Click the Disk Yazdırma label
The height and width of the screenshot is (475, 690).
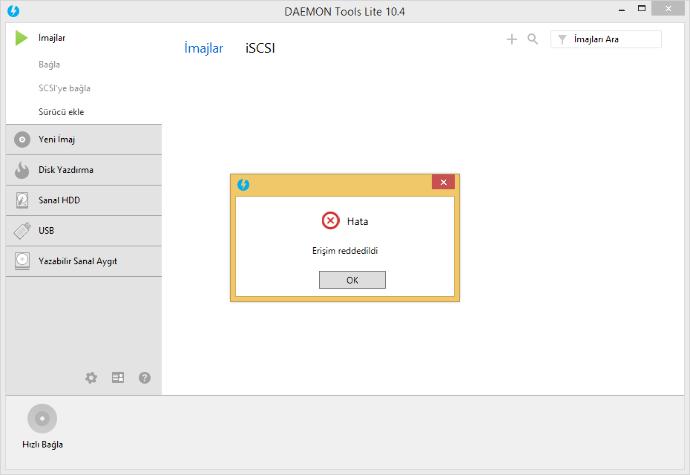coord(66,170)
